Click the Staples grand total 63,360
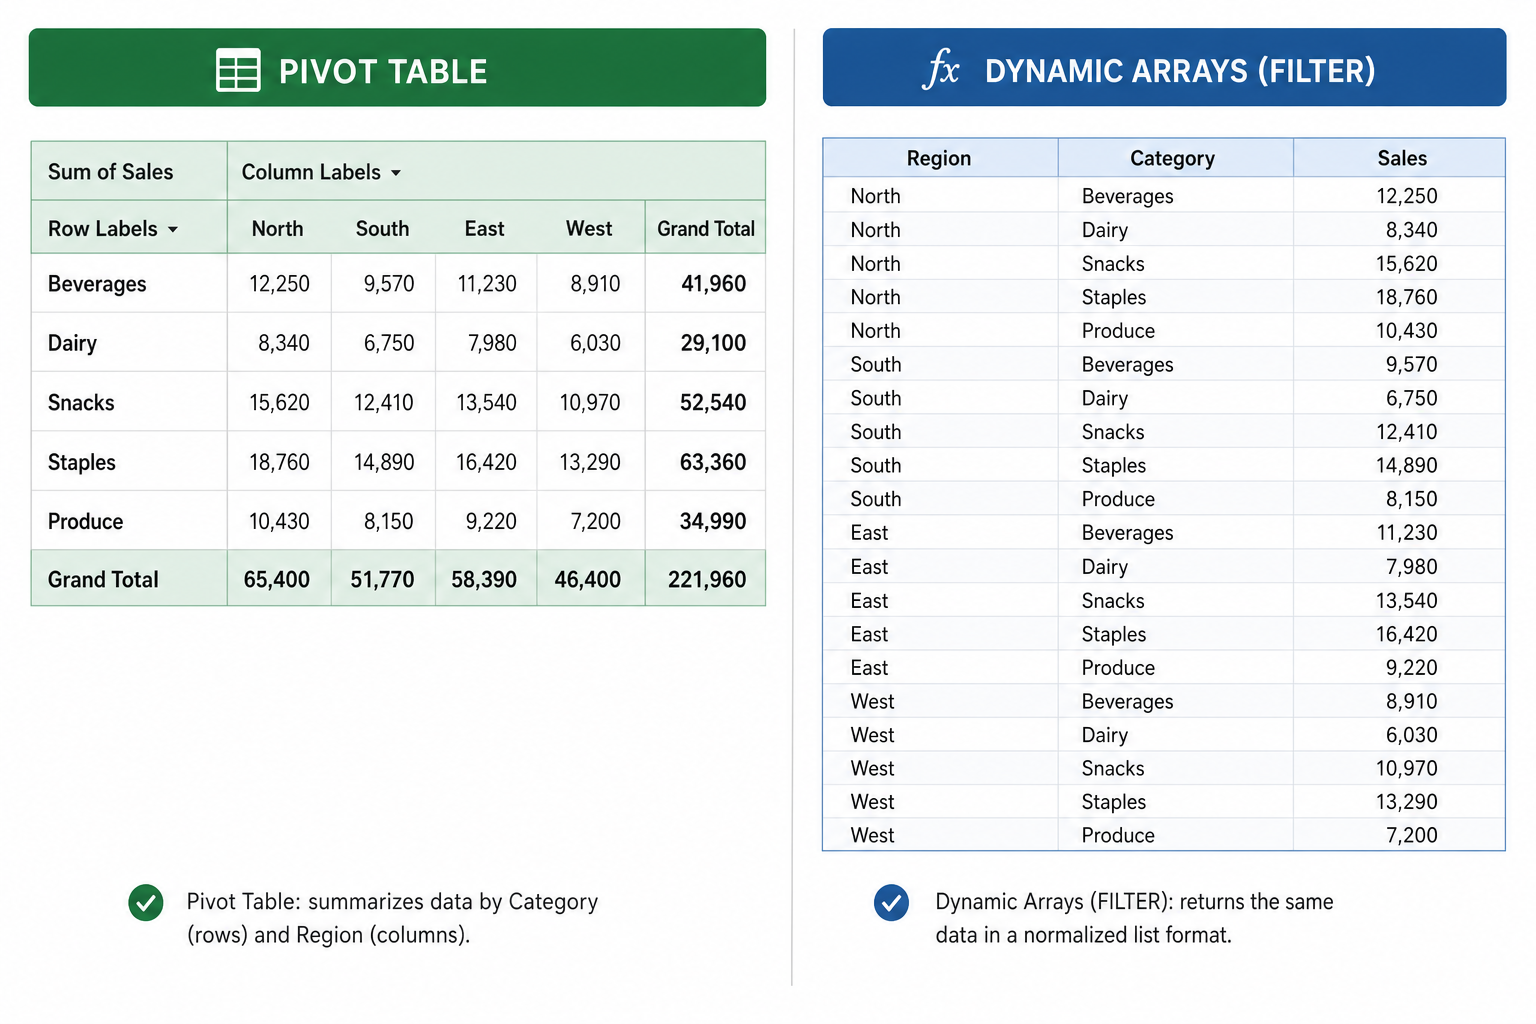1536x1024 pixels. coord(713,462)
